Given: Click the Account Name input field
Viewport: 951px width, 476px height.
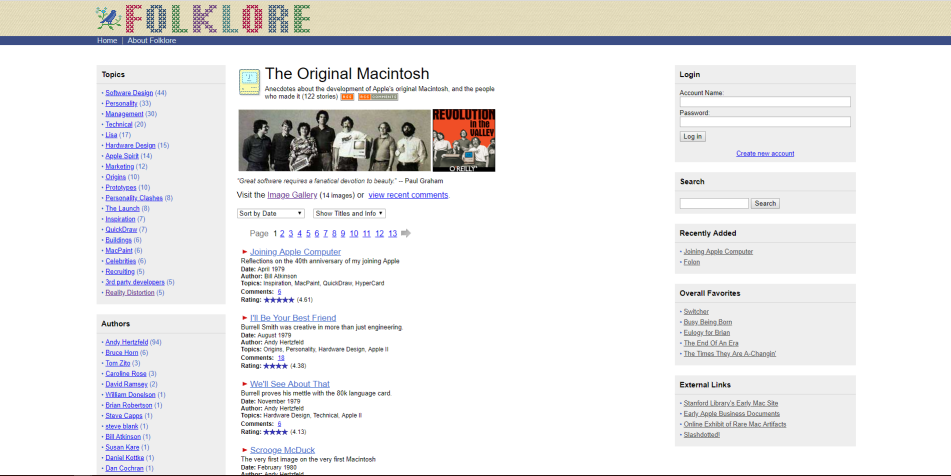Looking at the screenshot, I should click(765, 102).
